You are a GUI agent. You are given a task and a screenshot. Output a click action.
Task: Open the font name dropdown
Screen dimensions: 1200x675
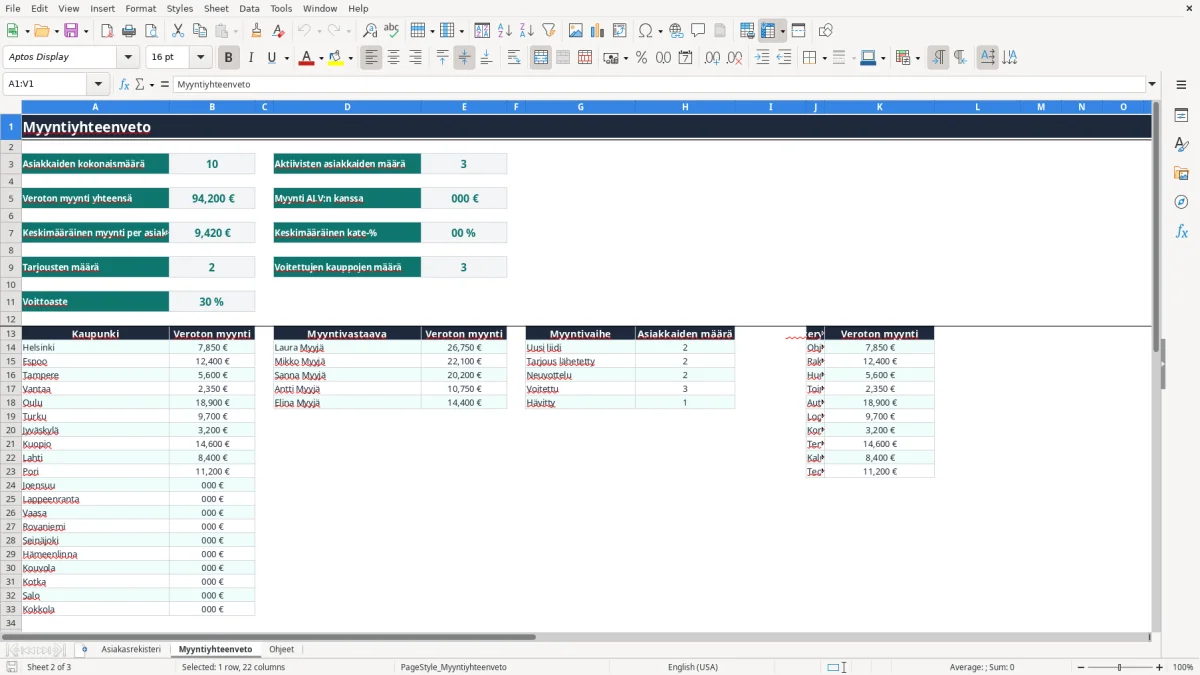click(128, 57)
